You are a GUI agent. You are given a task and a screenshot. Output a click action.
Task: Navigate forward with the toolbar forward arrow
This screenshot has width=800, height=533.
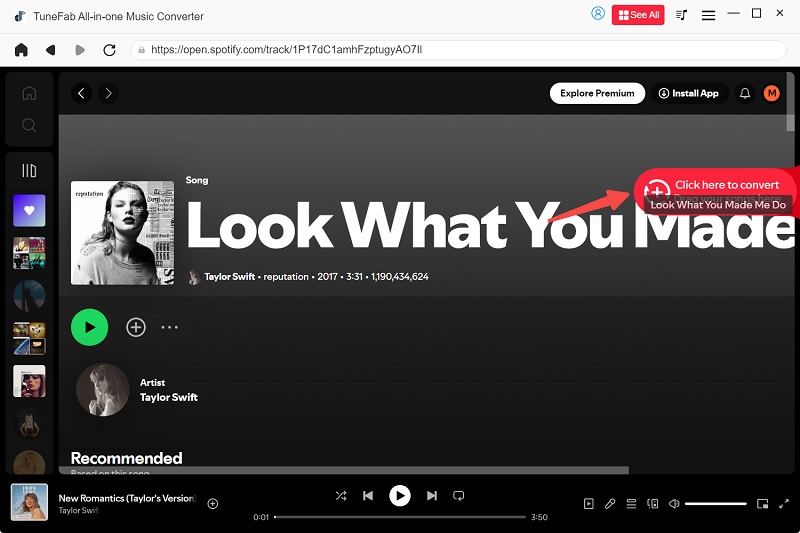point(80,50)
